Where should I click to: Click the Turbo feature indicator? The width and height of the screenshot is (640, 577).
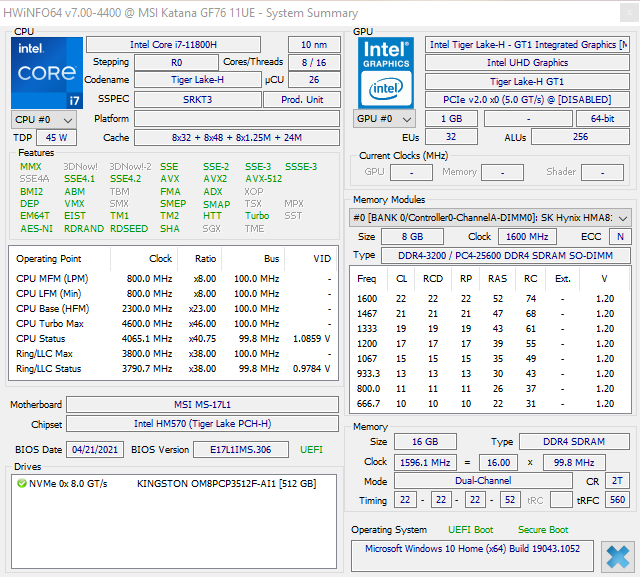(x=257, y=215)
